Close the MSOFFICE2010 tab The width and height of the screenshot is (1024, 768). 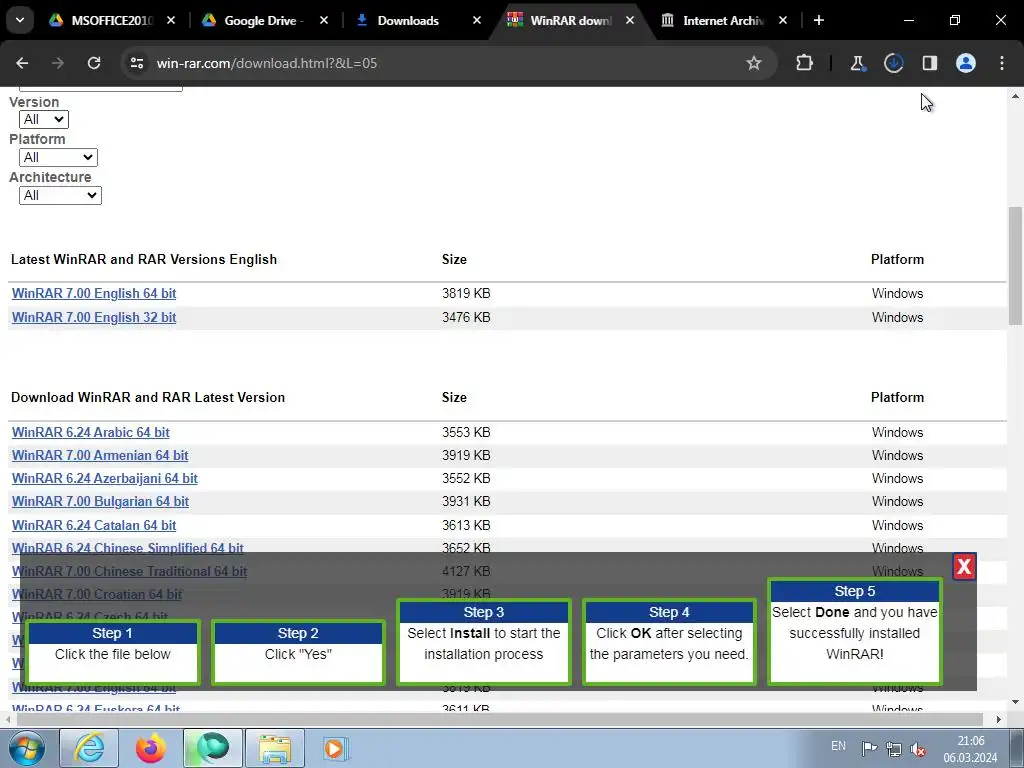171,20
